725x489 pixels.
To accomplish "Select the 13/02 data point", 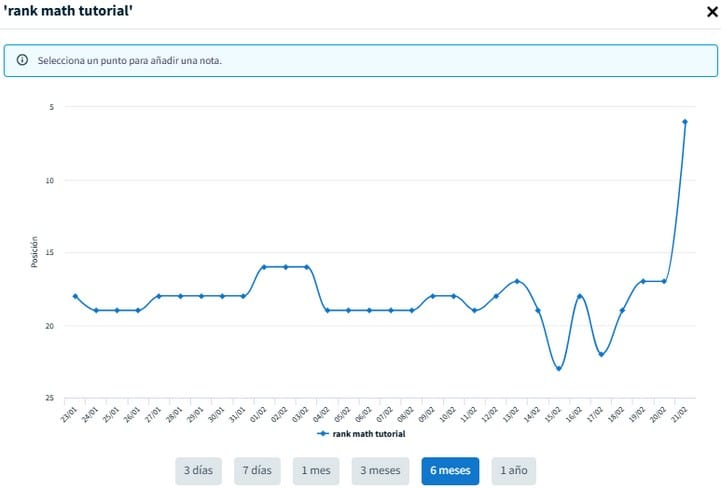I will [517, 281].
